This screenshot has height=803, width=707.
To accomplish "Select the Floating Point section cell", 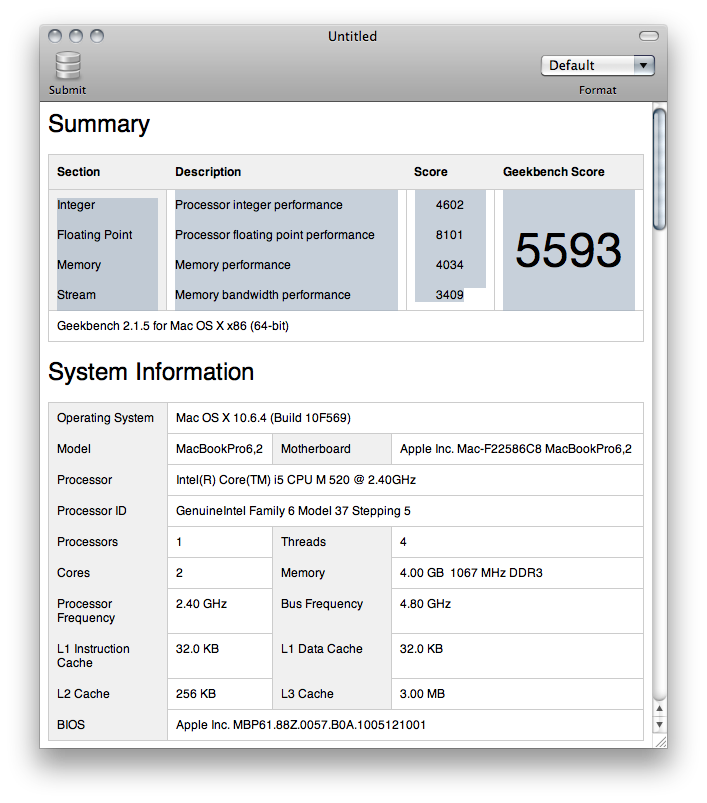I will pos(94,235).
